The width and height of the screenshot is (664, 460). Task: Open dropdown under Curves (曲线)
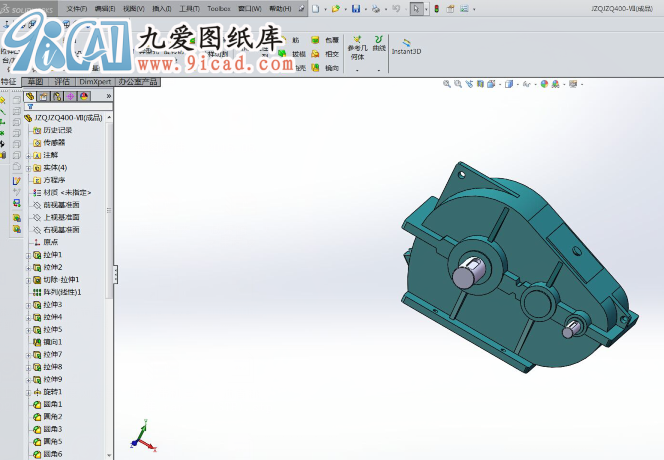coord(379,70)
